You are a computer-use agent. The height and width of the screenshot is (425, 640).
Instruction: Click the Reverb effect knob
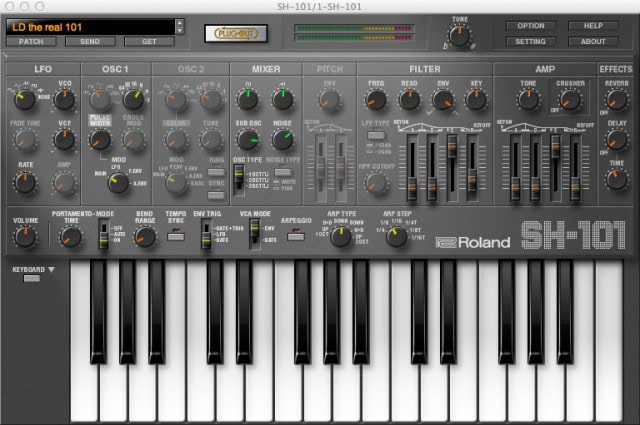[617, 100]
